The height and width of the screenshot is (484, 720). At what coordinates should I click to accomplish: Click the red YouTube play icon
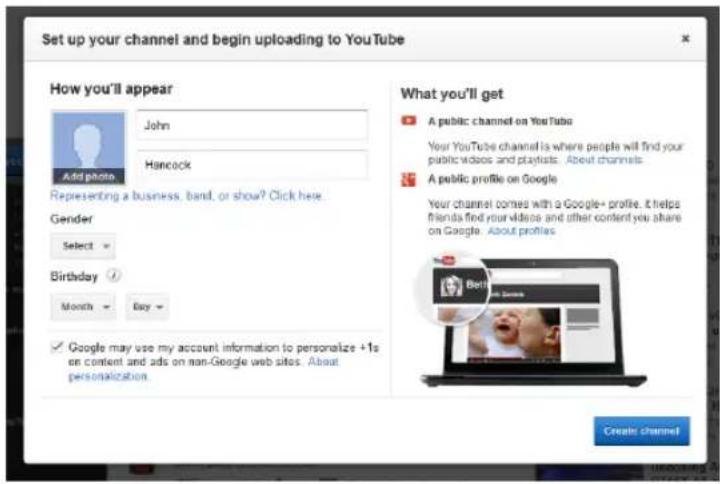(408, 121)
